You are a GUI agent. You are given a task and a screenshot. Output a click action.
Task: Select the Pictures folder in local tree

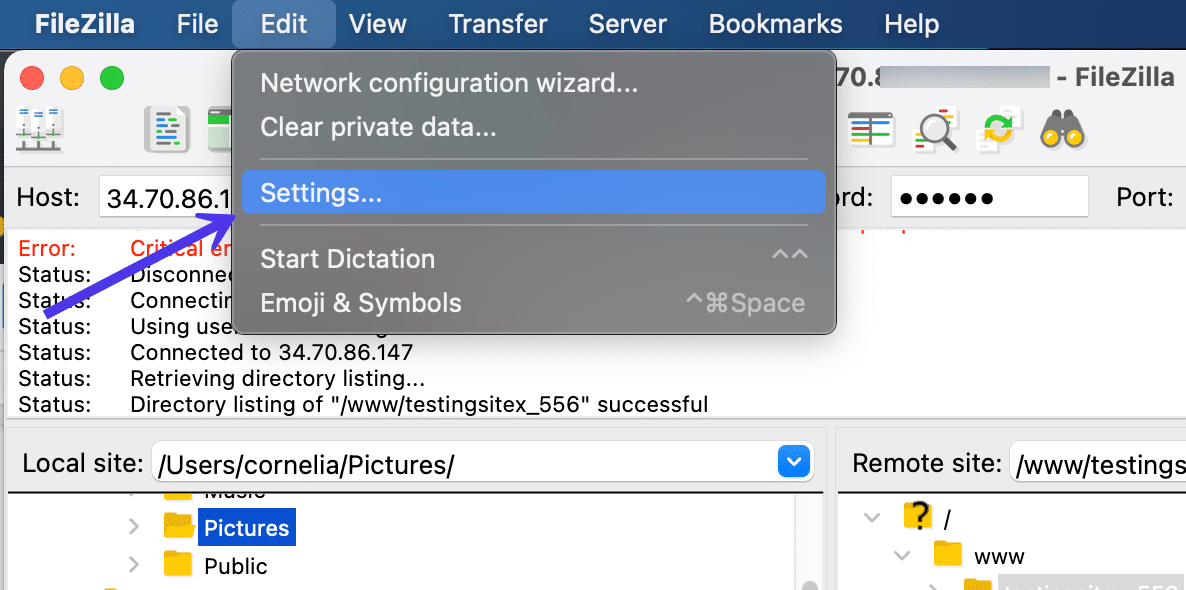pos(245,527)
